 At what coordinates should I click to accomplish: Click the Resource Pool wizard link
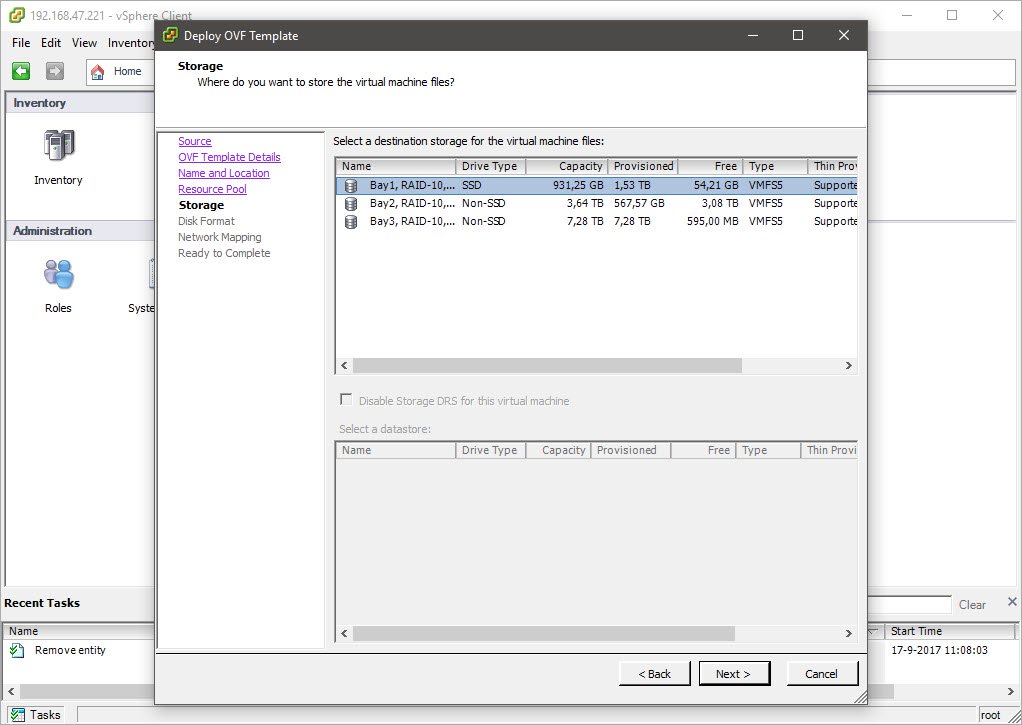point(212,188)
